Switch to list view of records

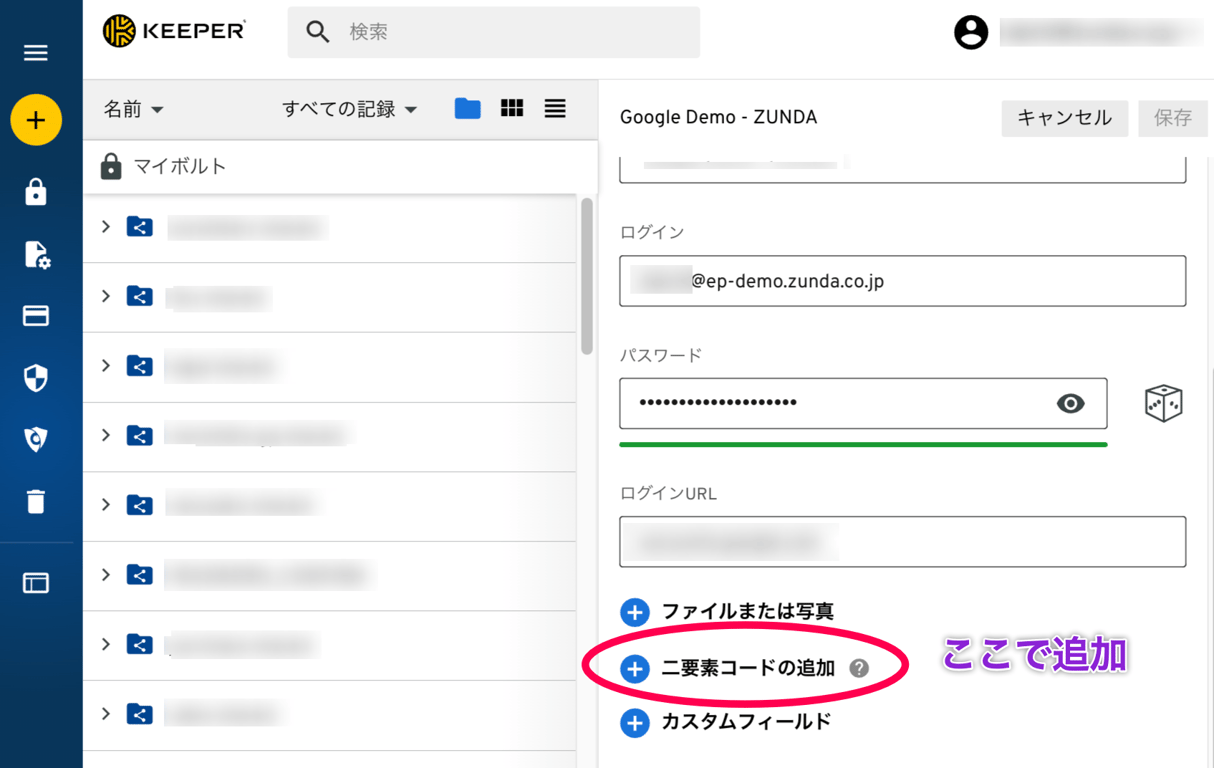click(x=555, y=108)
